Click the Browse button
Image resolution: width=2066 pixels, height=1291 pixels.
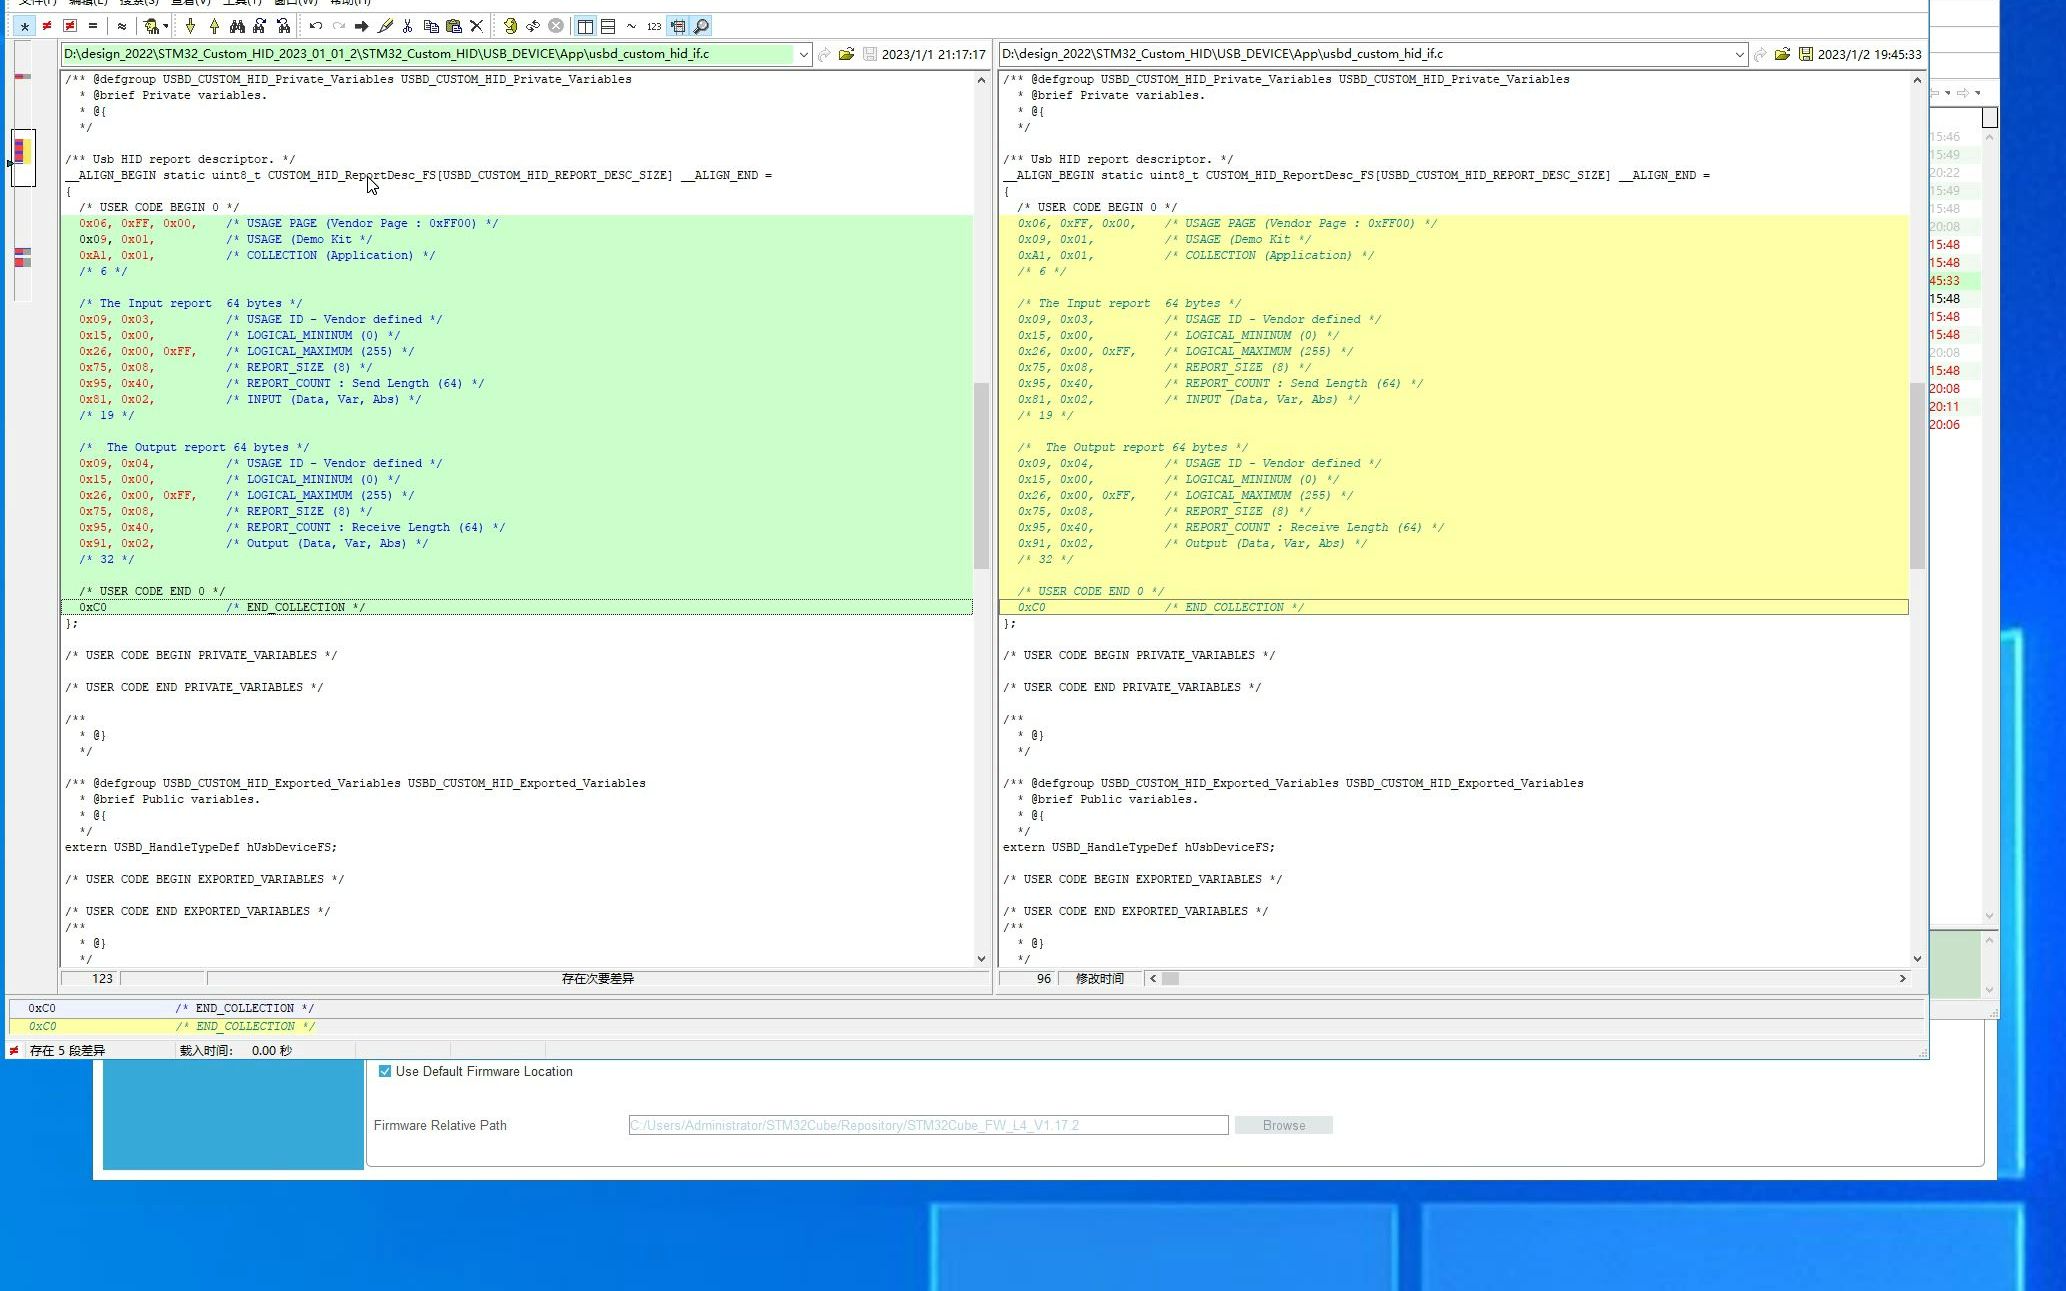click(x=1283, y=1125)
